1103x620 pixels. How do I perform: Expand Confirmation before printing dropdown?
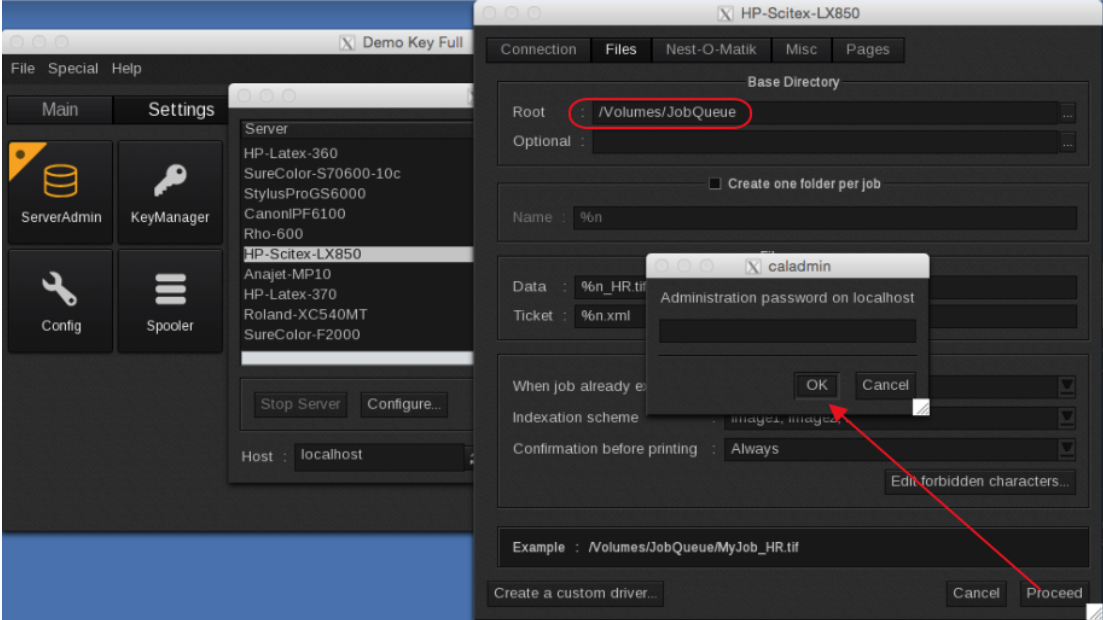(1067, 449)
